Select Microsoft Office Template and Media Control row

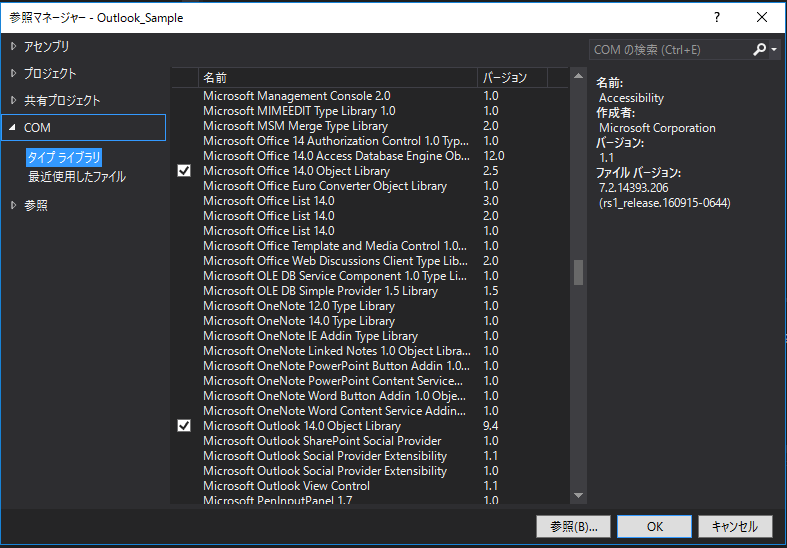370,246
